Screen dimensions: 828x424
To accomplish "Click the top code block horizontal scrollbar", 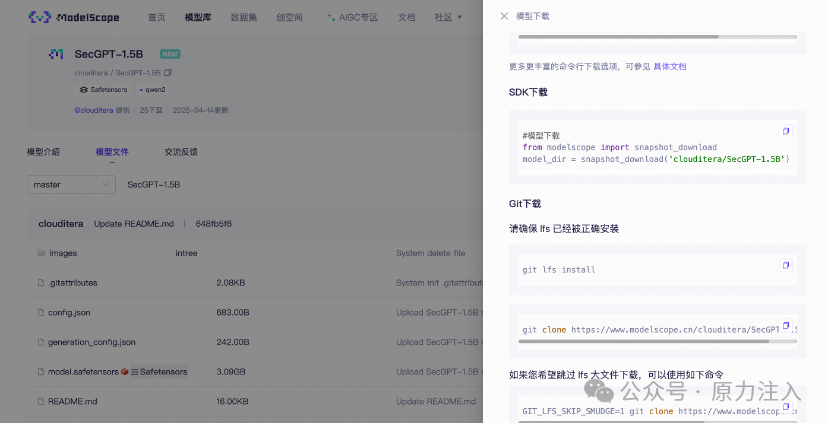I will click(x=618, y=37).
